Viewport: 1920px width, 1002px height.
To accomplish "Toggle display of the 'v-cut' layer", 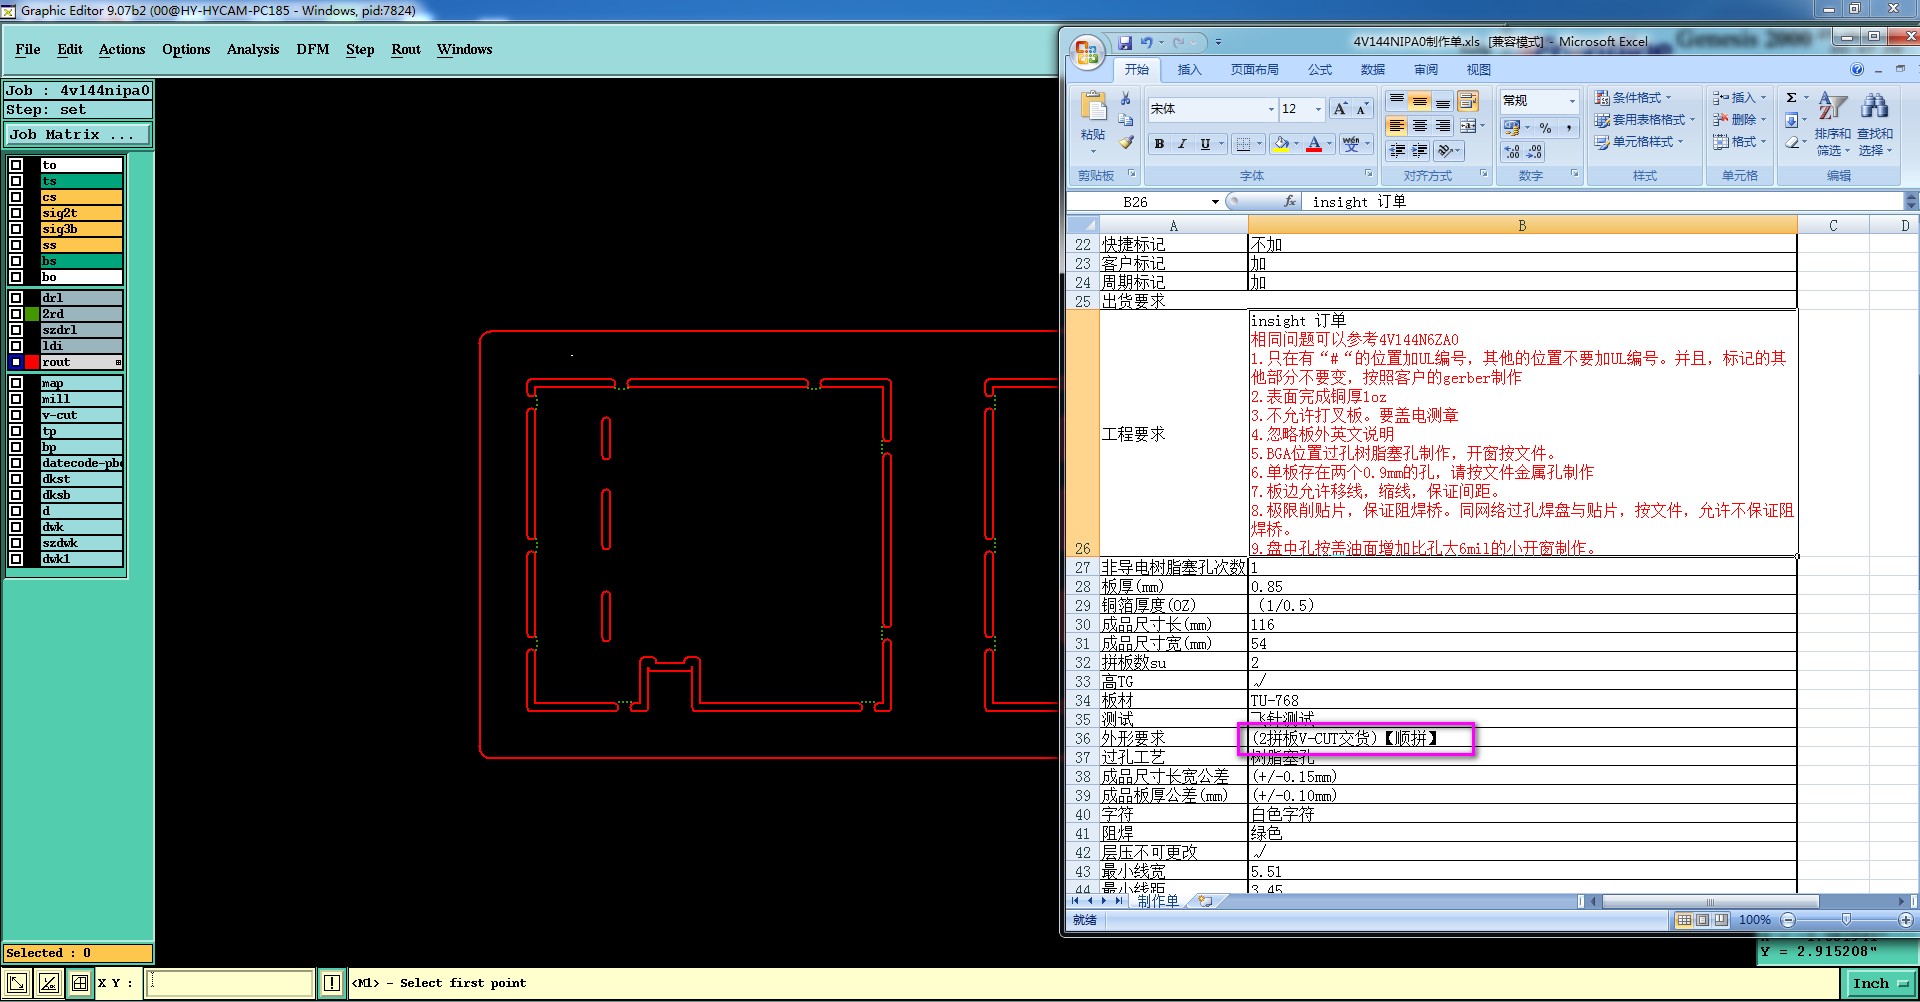I will click(16, 415).
